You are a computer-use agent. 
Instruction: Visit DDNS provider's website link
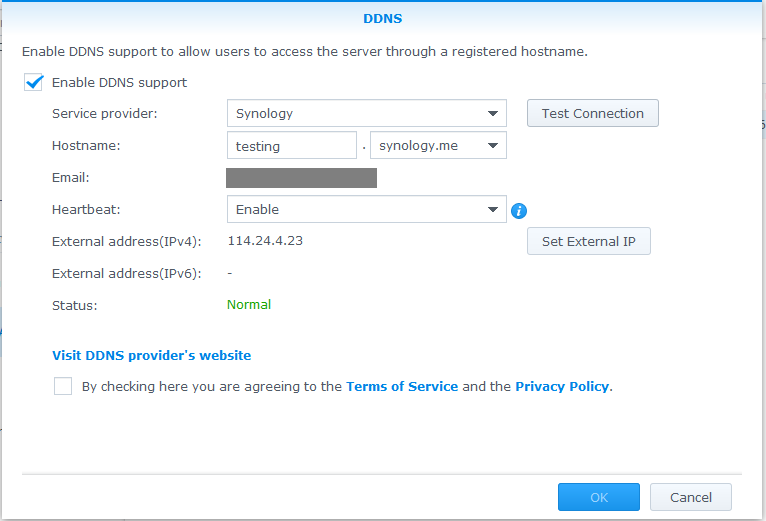(x=151, y=355)
